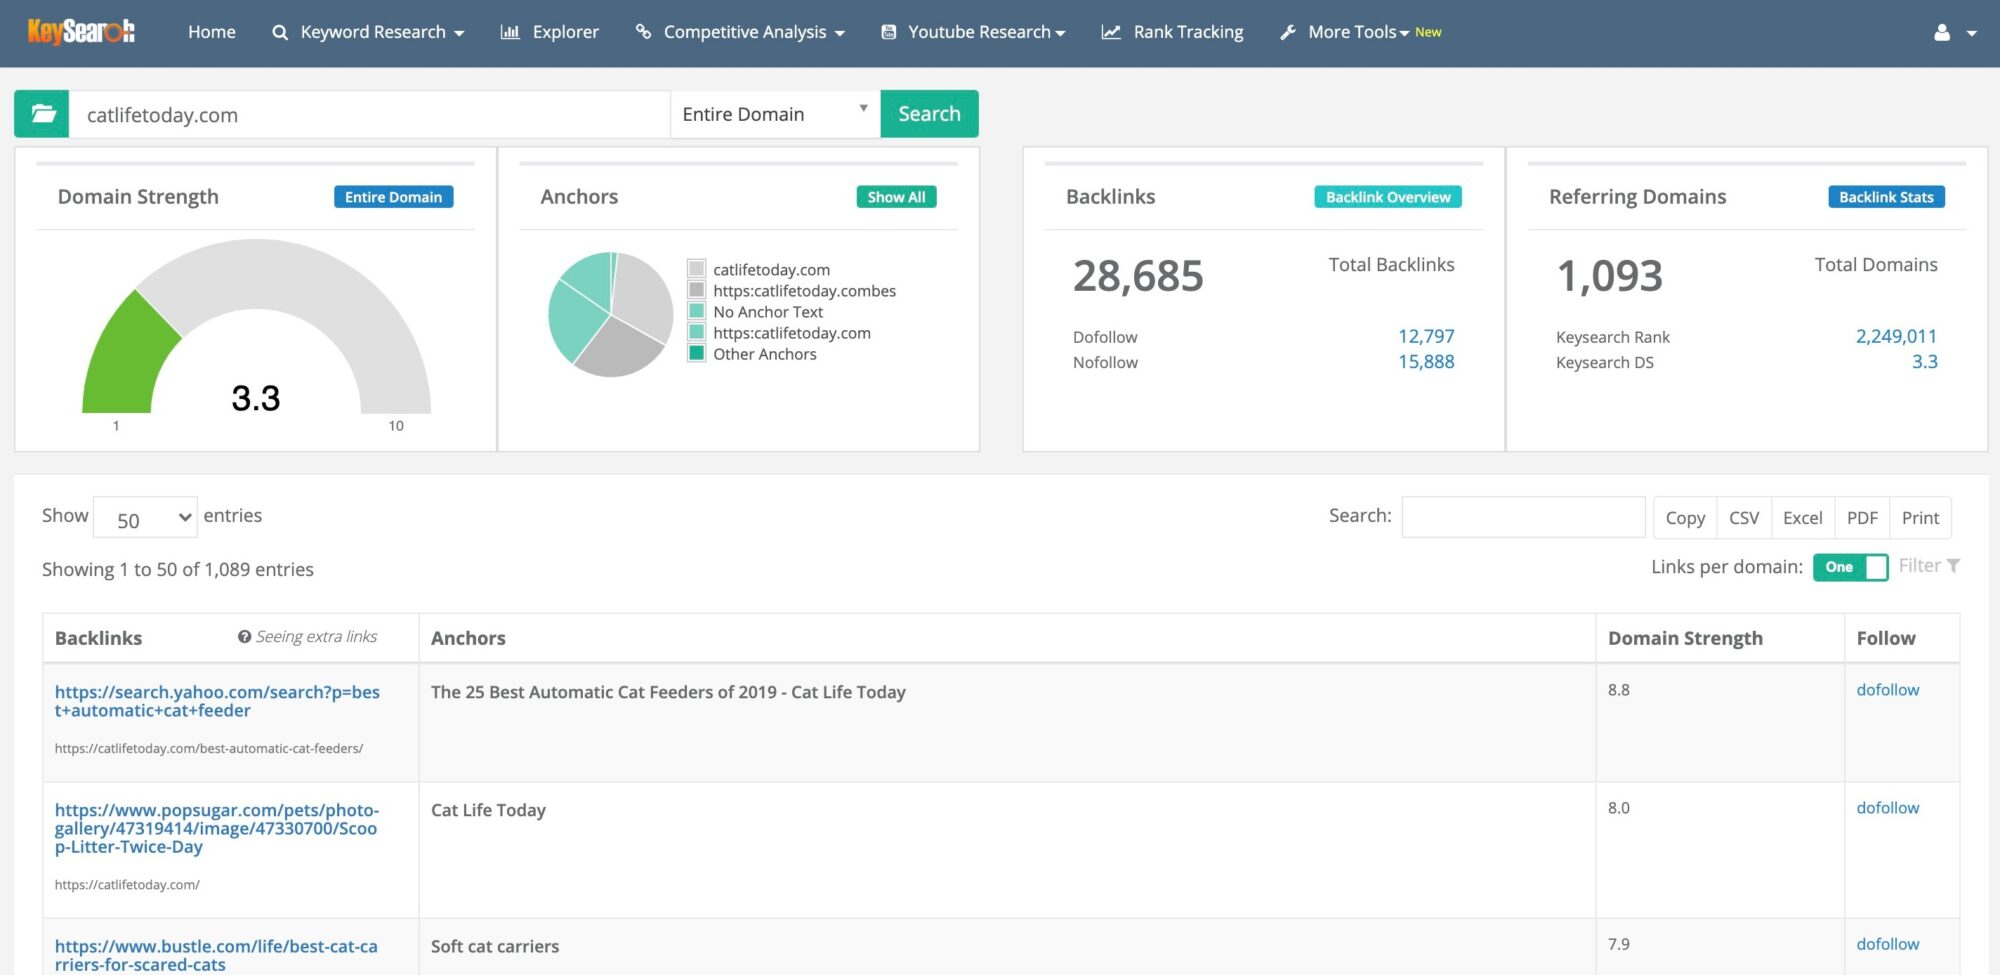
Task: Click the https:catlifetoday.combes legend swatch
Action: 697,290
